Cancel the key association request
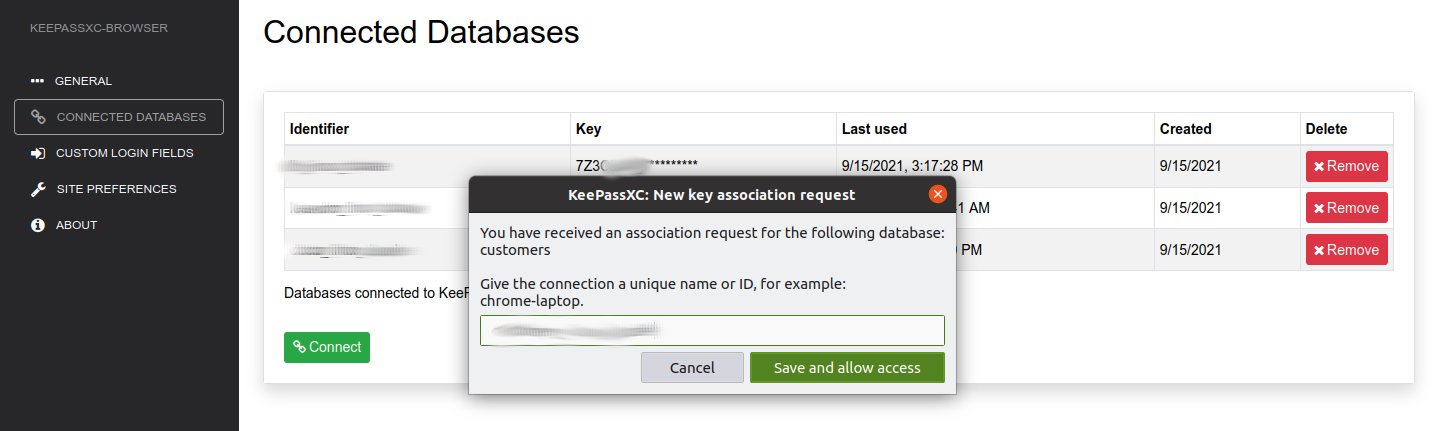 click(692, 367)
